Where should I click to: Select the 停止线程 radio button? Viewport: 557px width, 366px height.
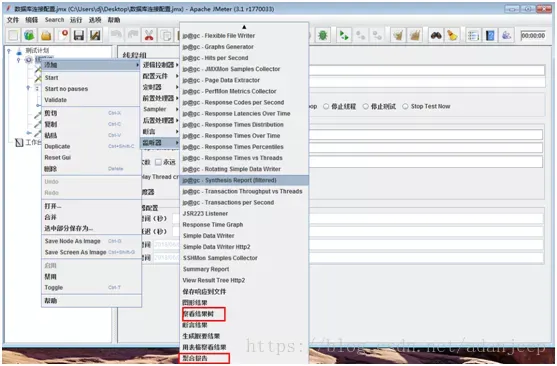click(326, 106)
